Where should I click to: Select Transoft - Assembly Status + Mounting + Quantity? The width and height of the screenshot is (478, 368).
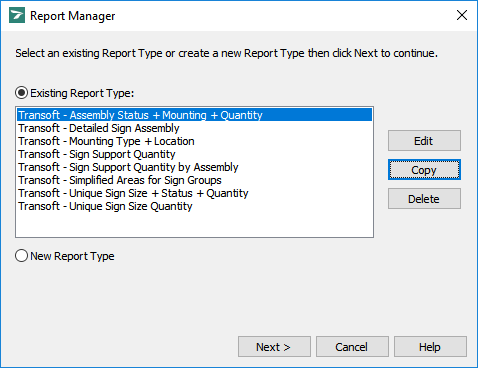[x=194, y=115]
